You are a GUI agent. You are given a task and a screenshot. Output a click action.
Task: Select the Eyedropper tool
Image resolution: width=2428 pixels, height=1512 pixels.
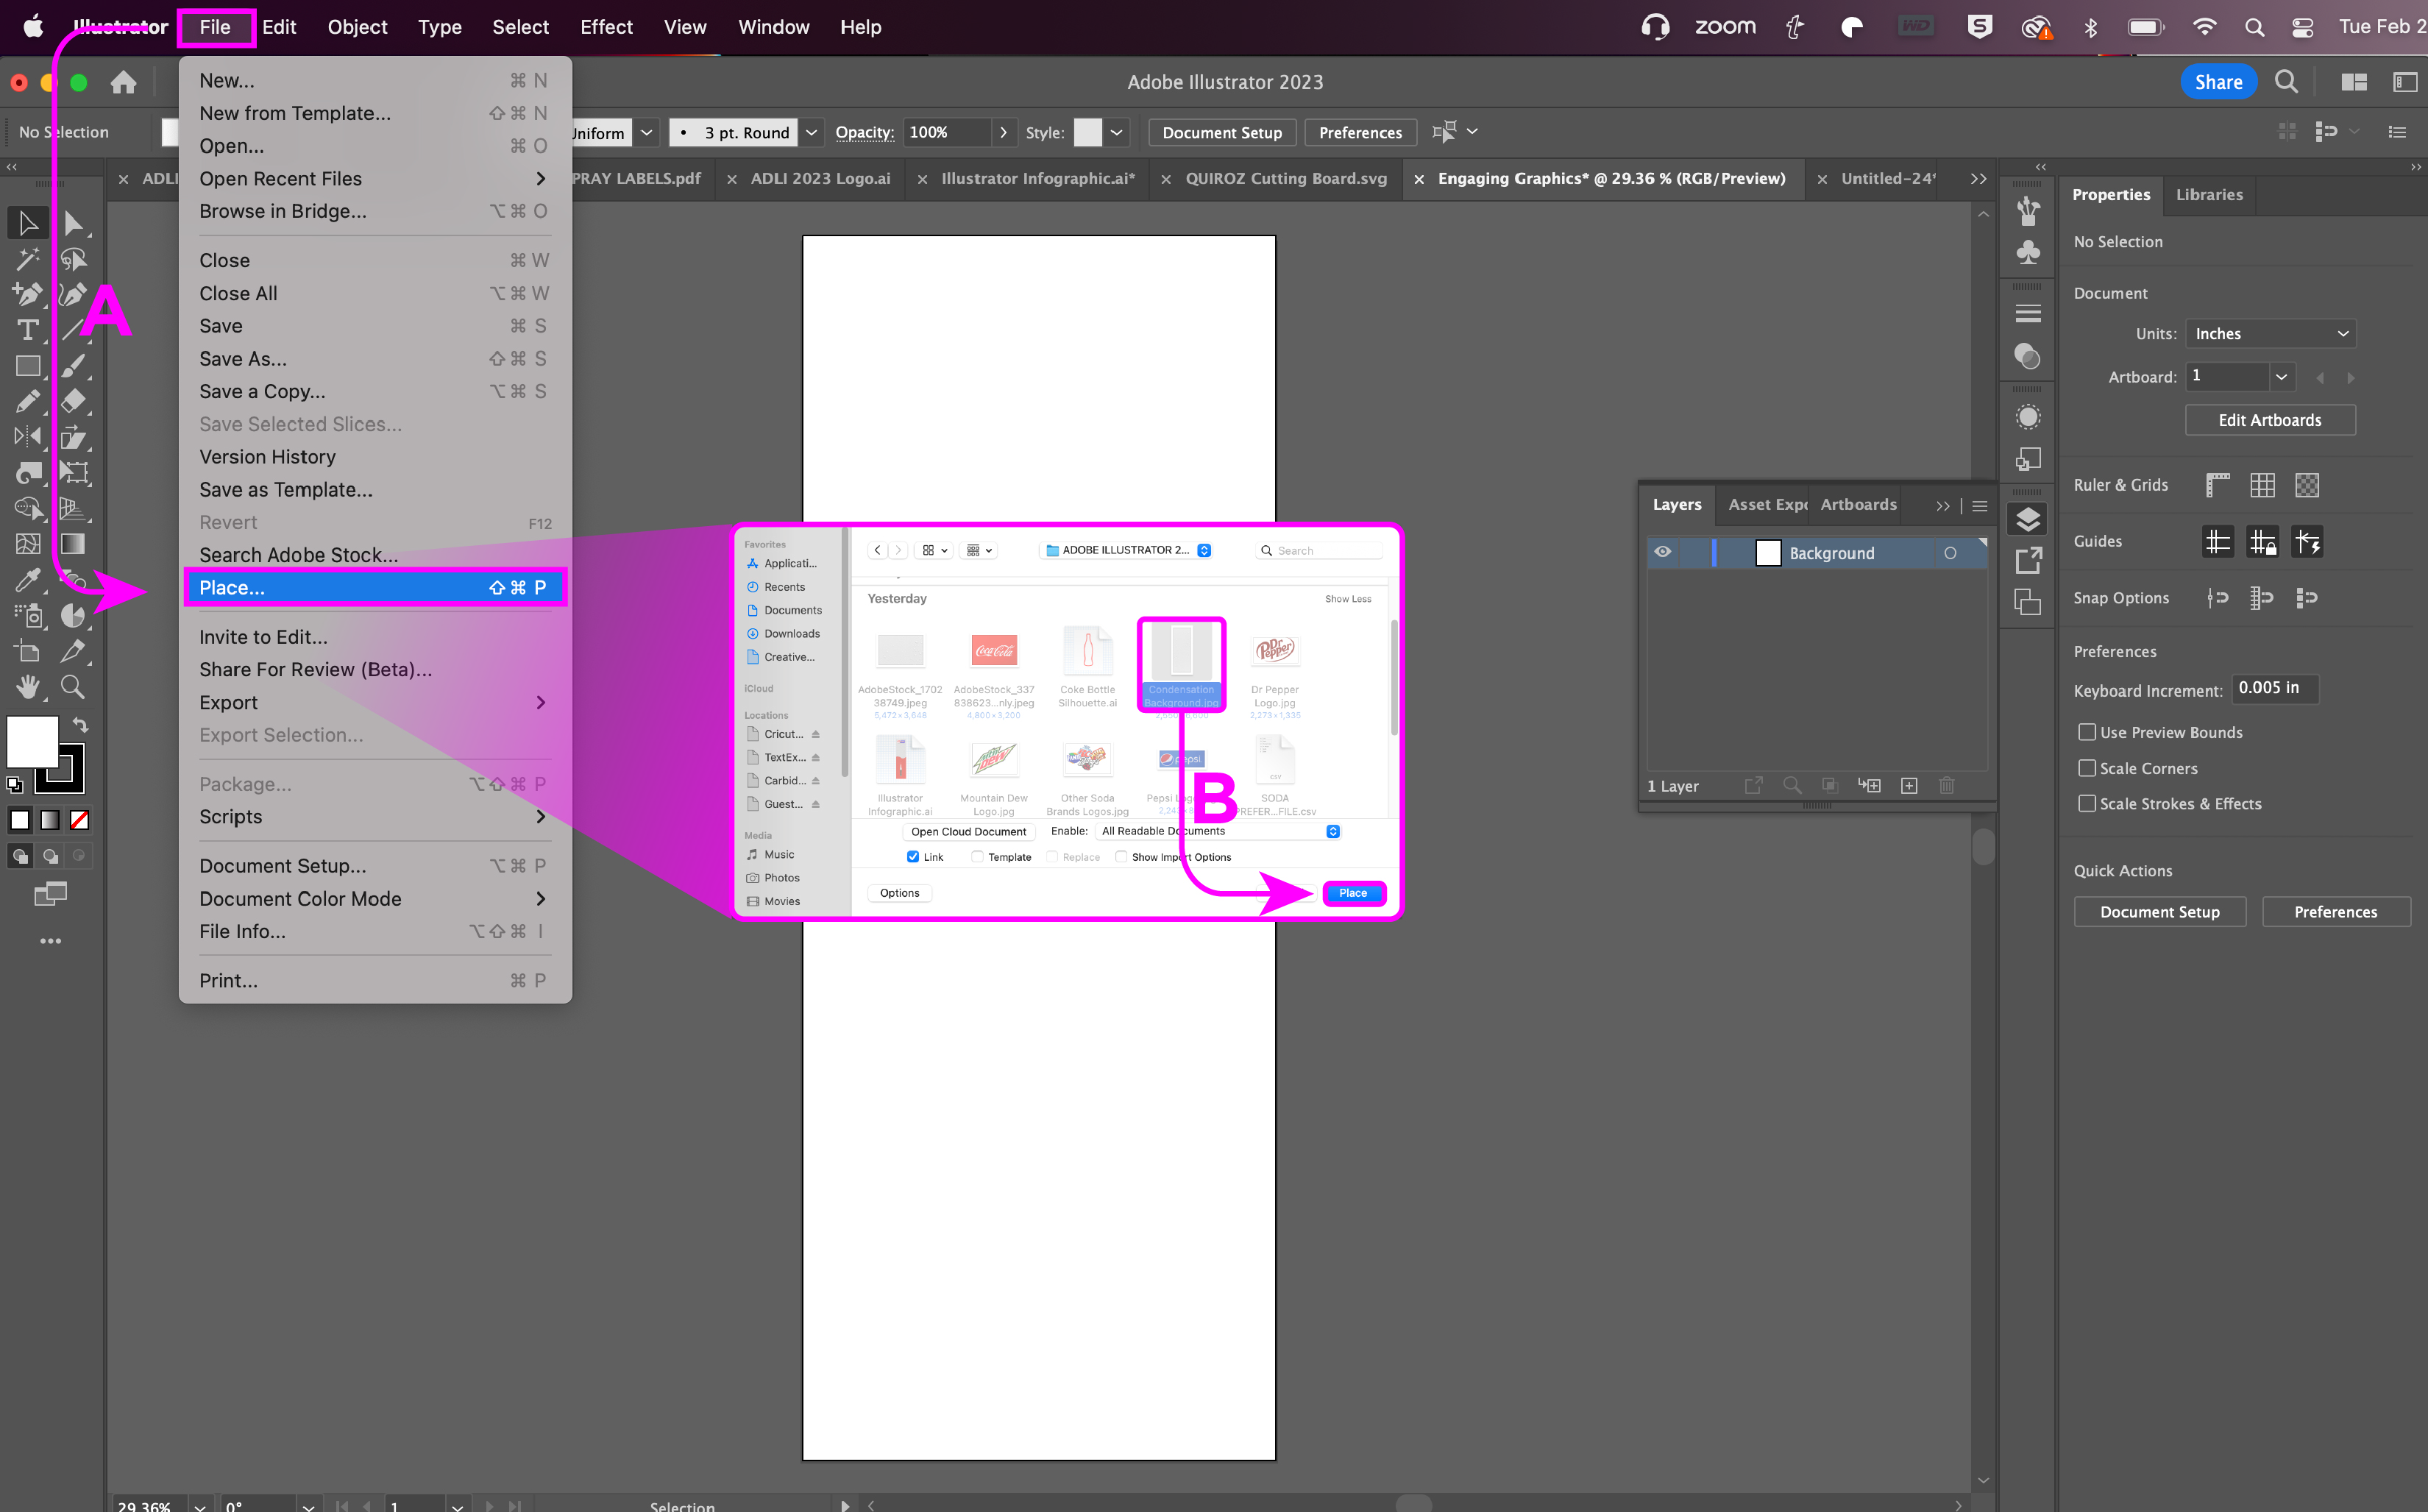coord(28,579)
